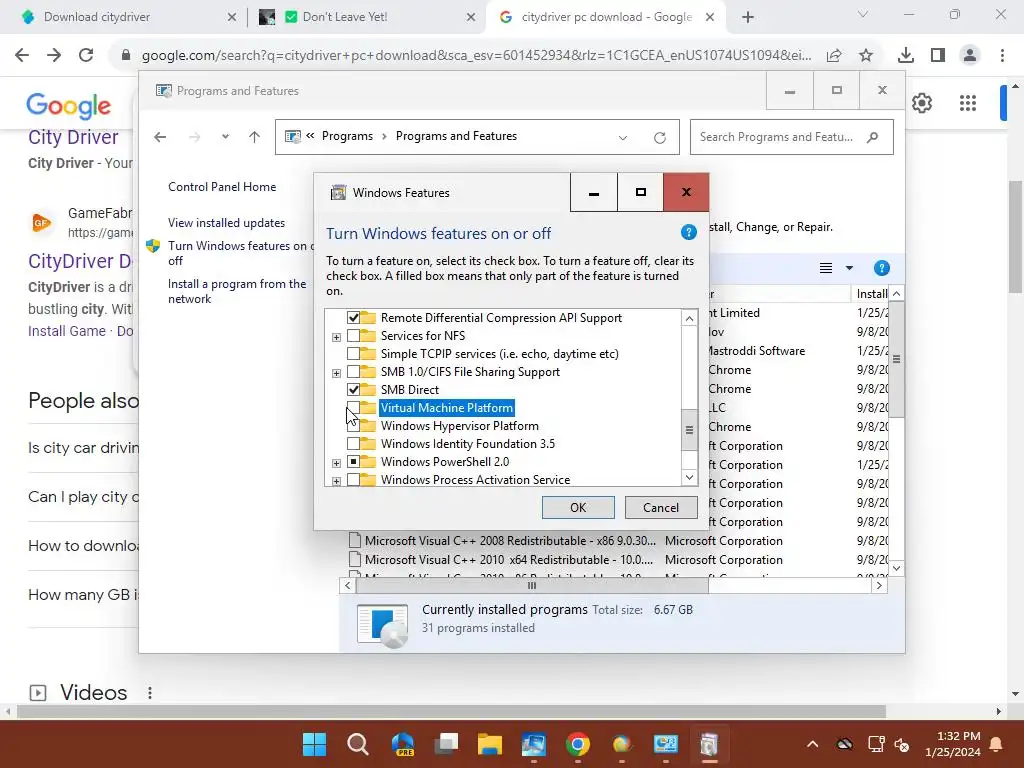This screenshot has width=1024, height=768.
Task: Open Install a program from the network
Action: click(237, 291)
